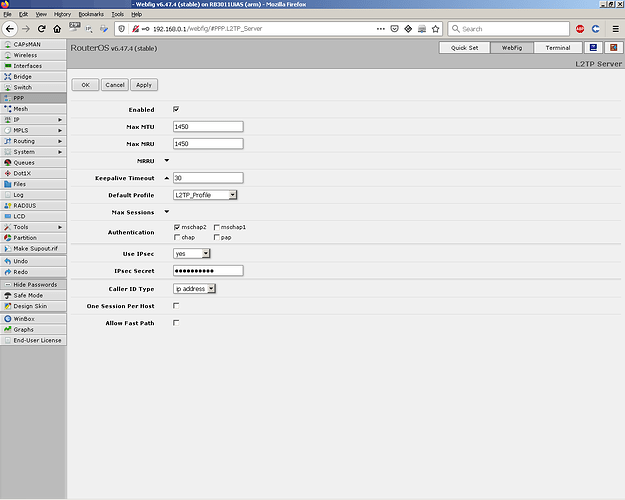Enable One Session Per Host

pos(176,306)
